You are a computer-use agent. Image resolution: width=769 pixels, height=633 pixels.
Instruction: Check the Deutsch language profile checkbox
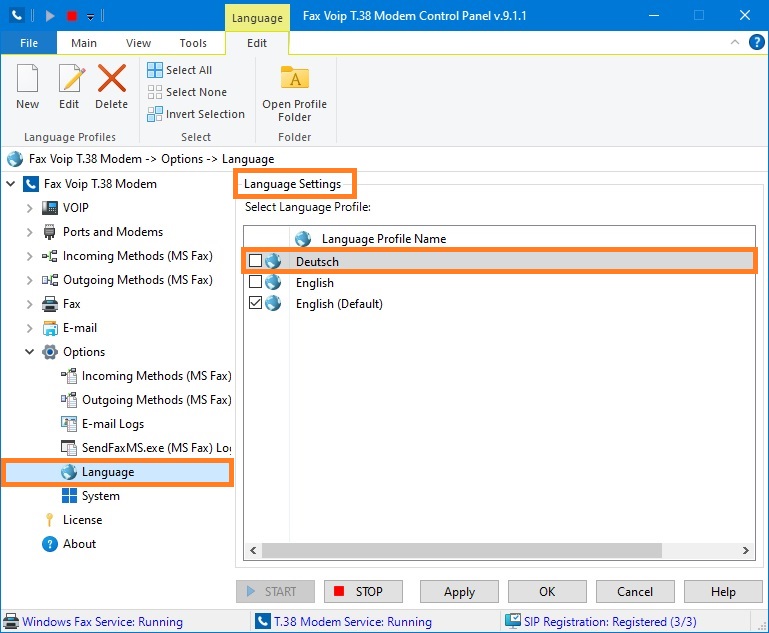click(x=255, y=260)
